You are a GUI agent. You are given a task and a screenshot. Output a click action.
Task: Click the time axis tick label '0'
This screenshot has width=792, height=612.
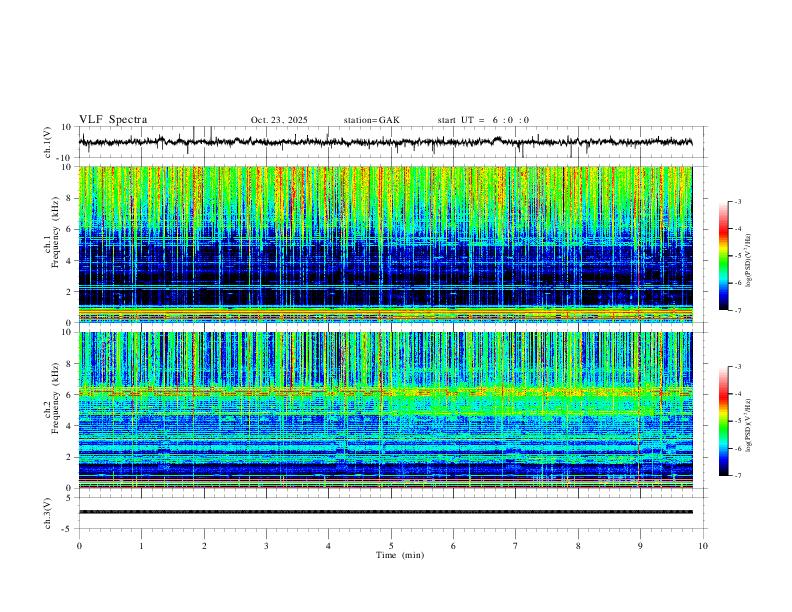(79, 546)
